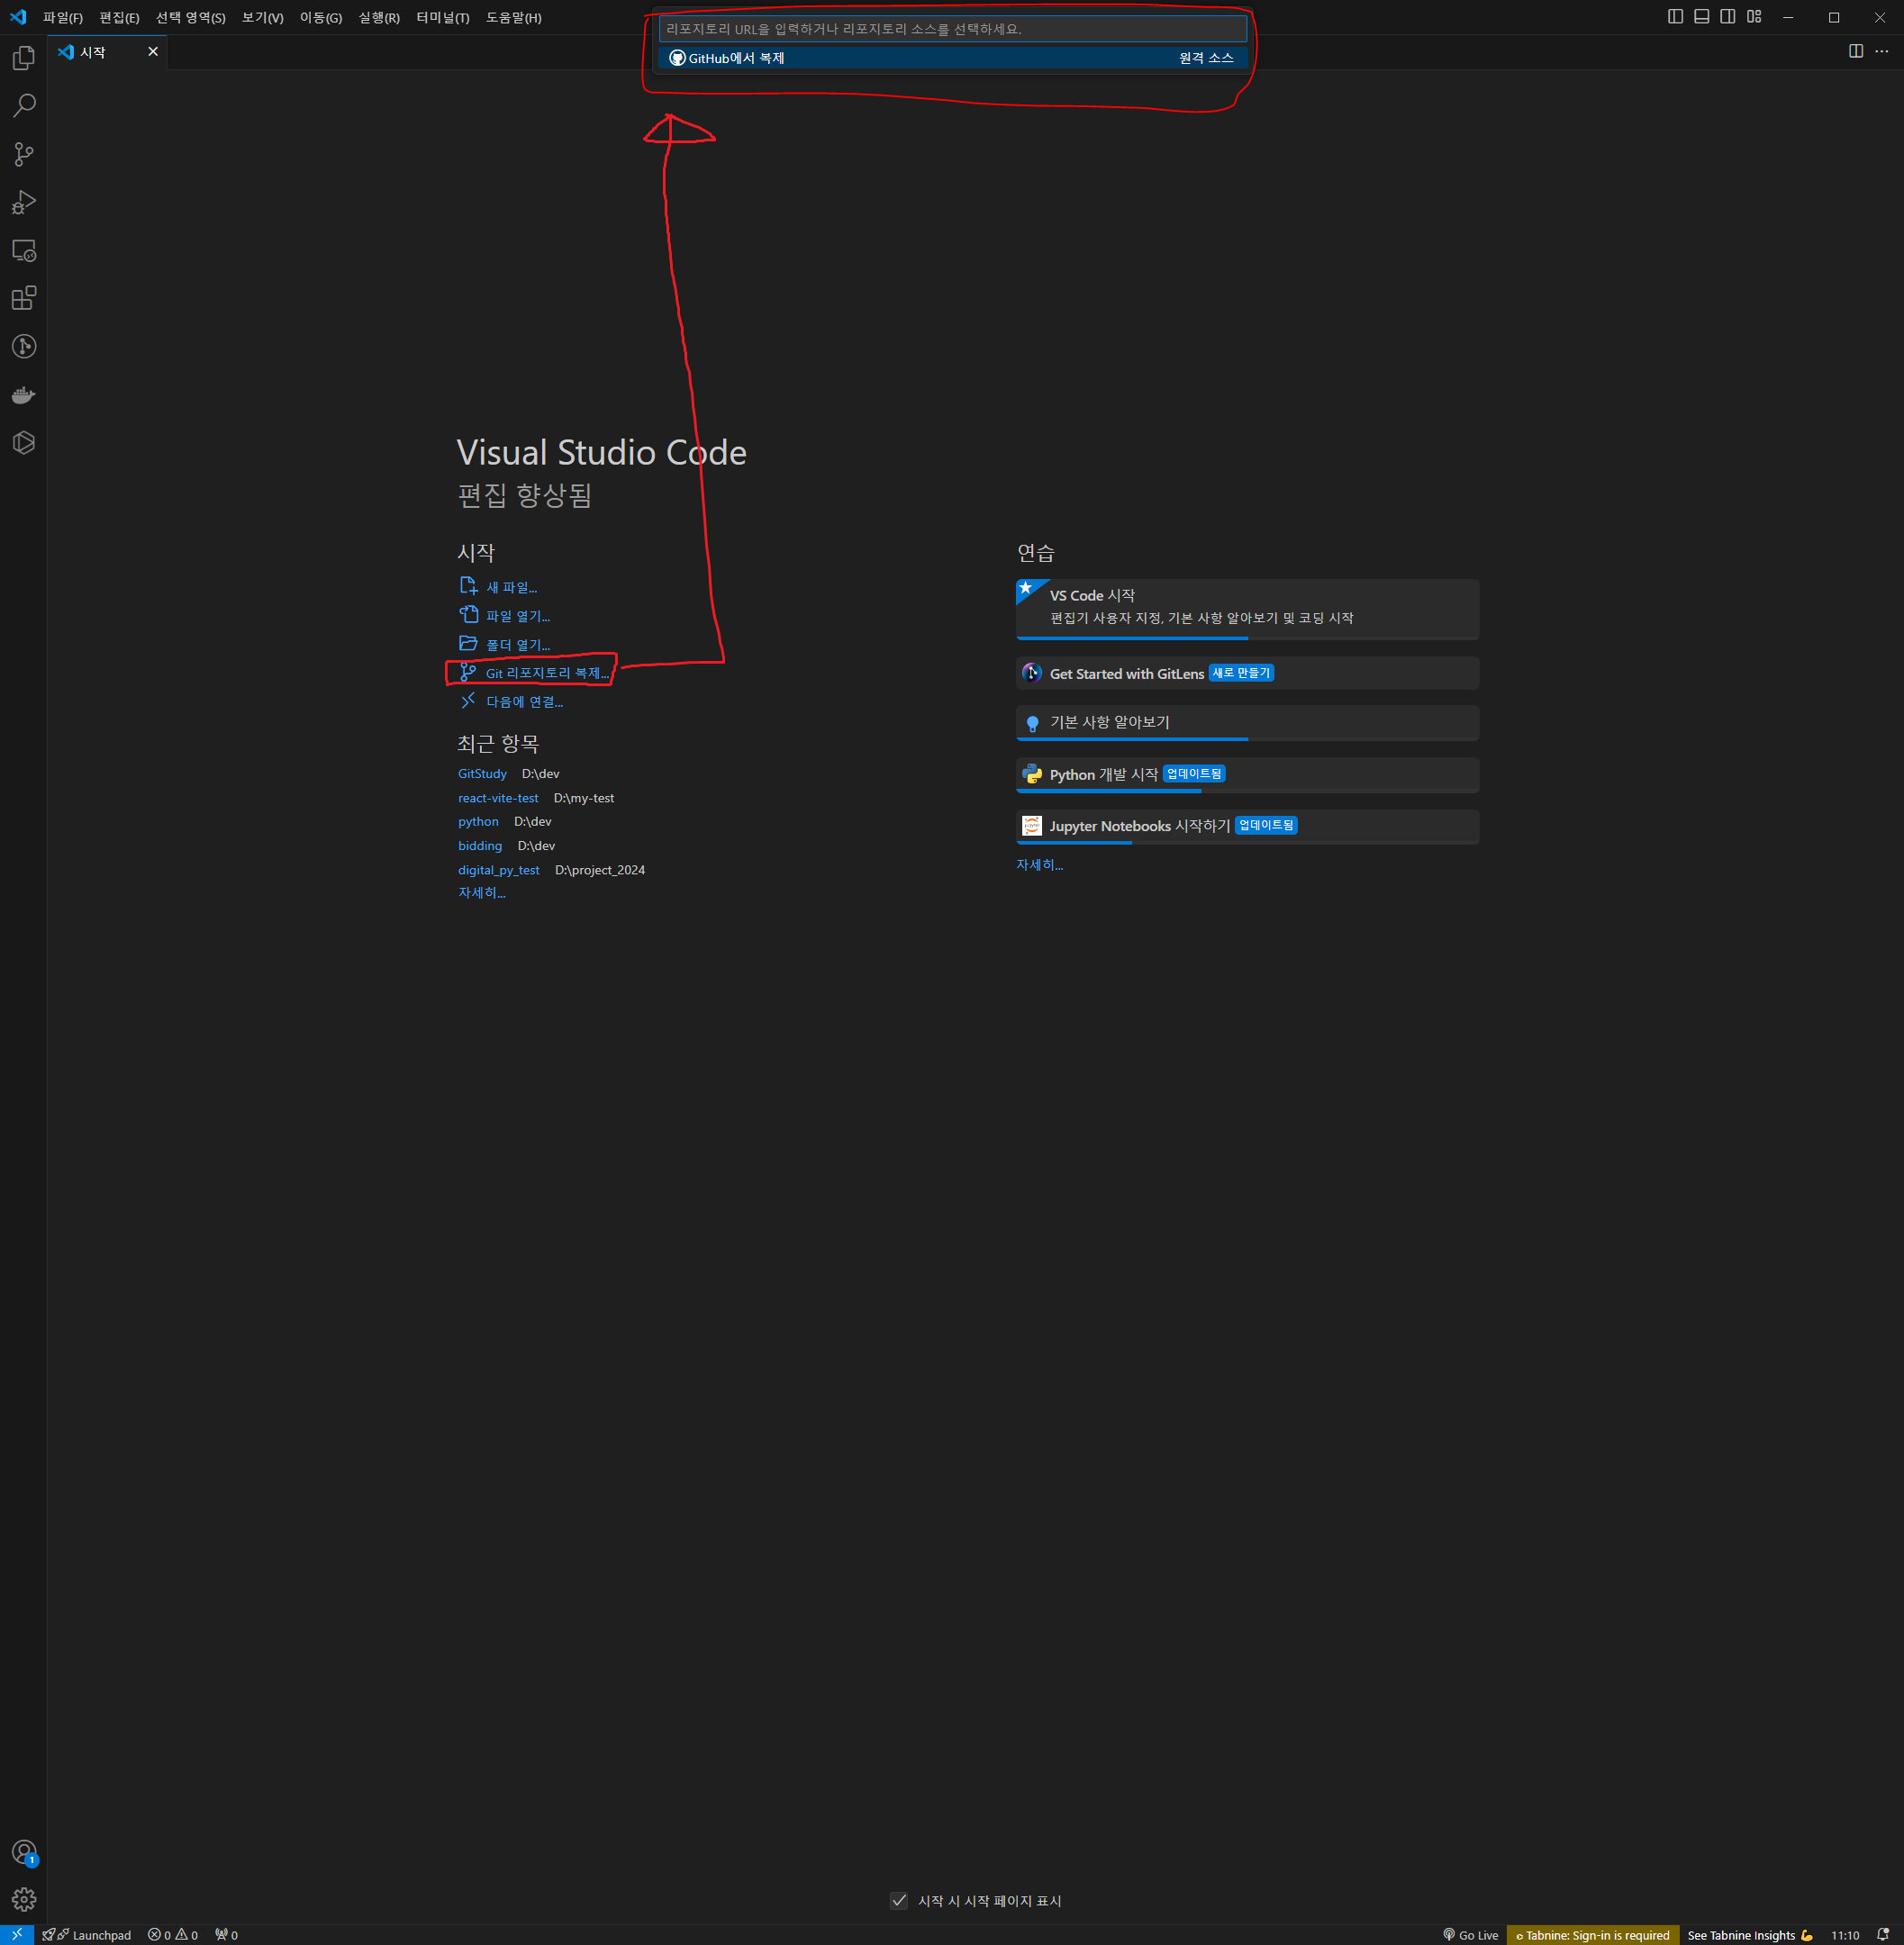The width and height of the screenshot is (1904, 1945).
Task: Click the 11:10 clock status item
Action: (1845, 1935)
